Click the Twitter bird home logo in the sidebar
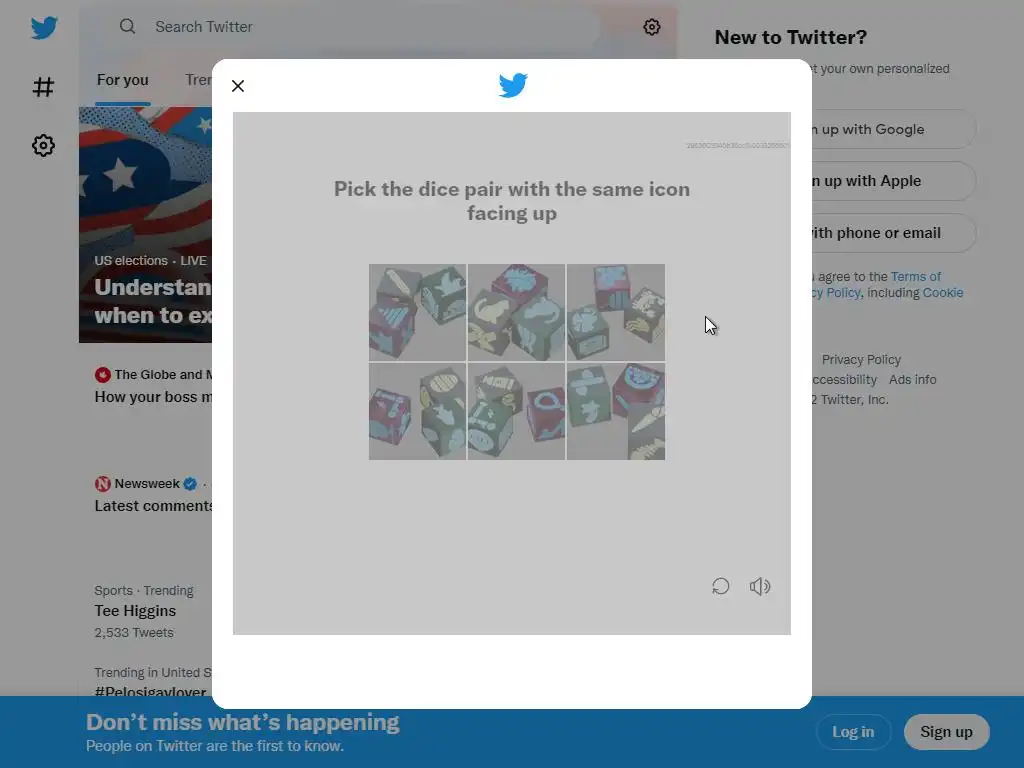 pos(44,27)
